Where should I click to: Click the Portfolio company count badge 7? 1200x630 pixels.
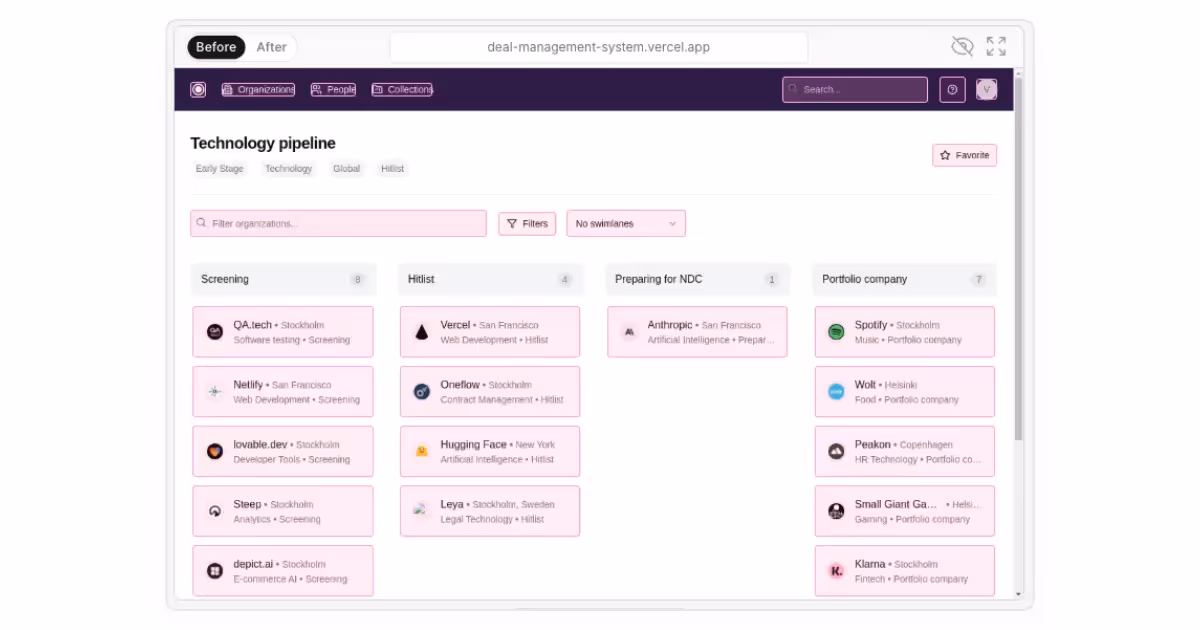978,280
